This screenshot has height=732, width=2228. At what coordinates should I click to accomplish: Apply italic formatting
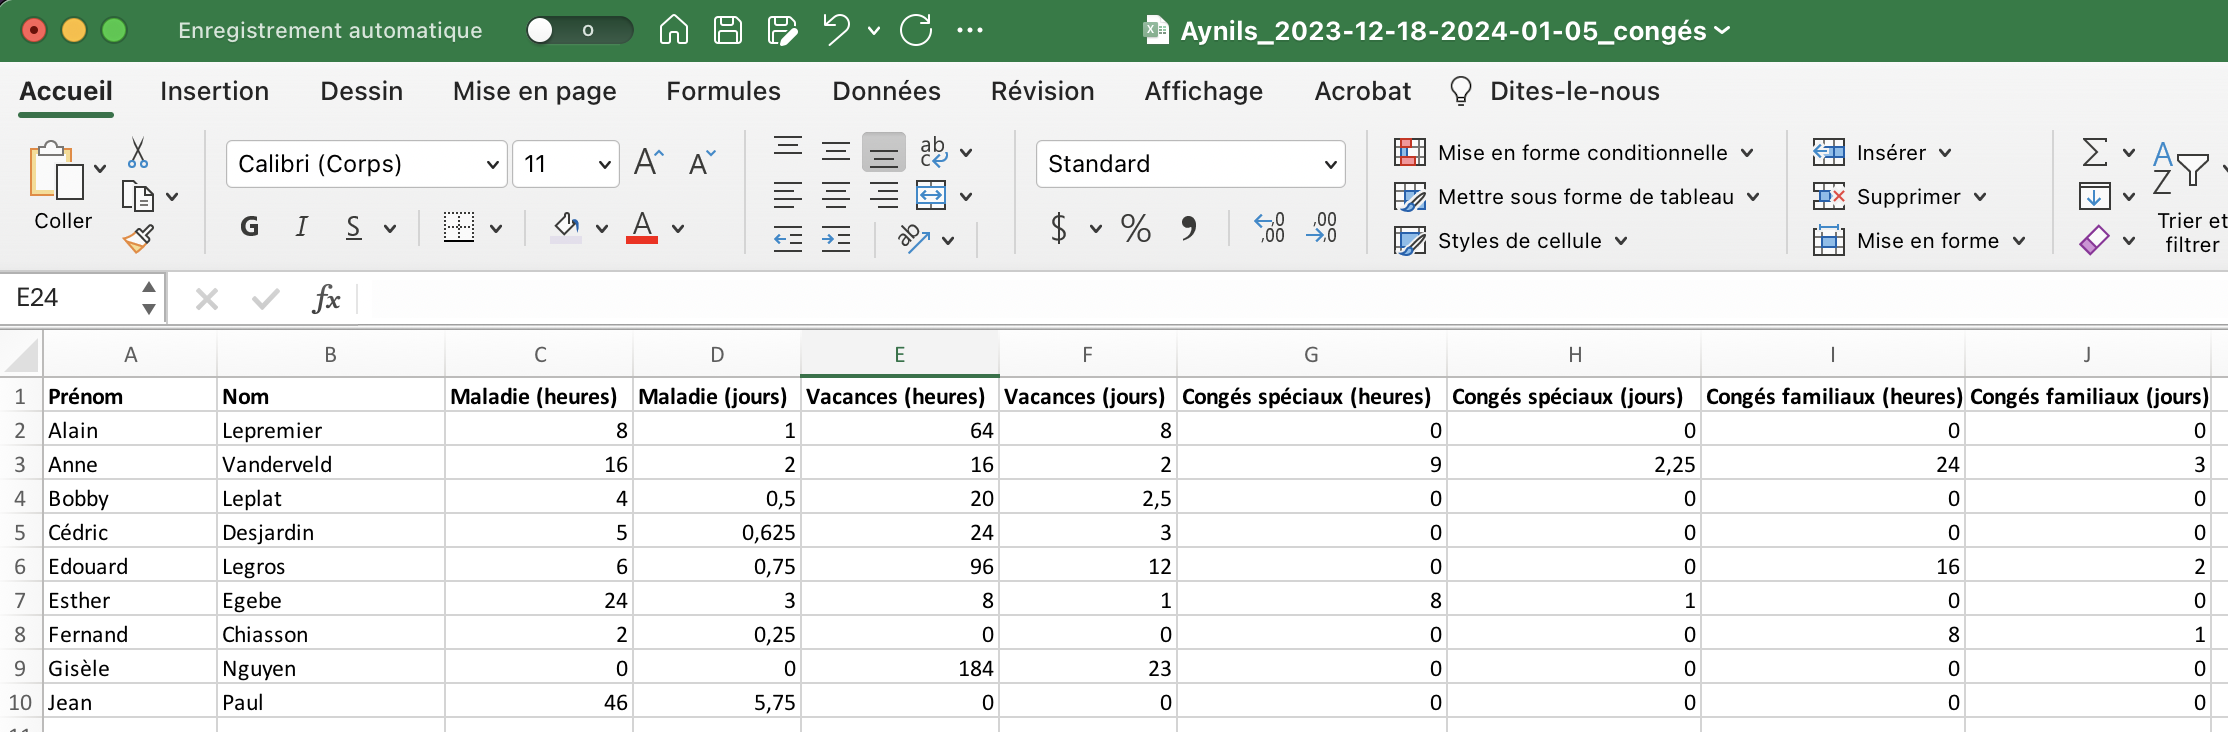pos(301,227)
